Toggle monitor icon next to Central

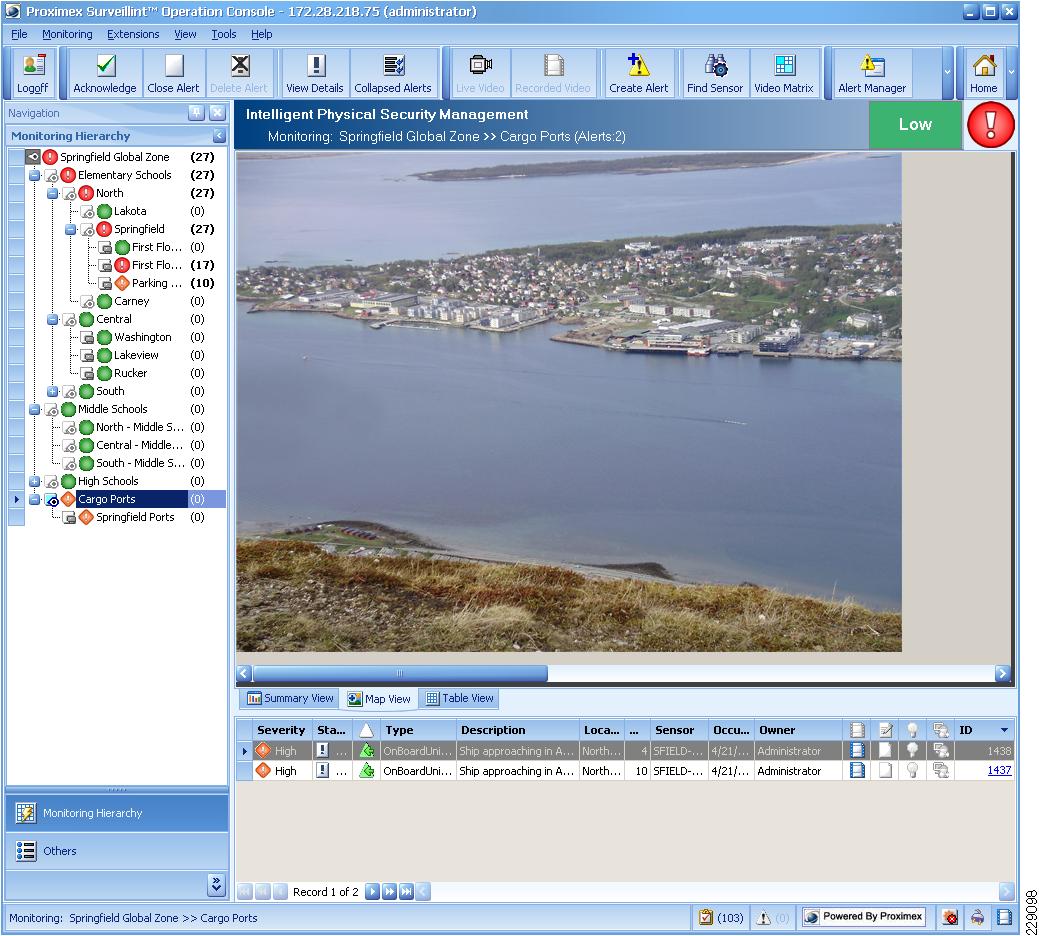pyautogui.click(x=70, y=319)
